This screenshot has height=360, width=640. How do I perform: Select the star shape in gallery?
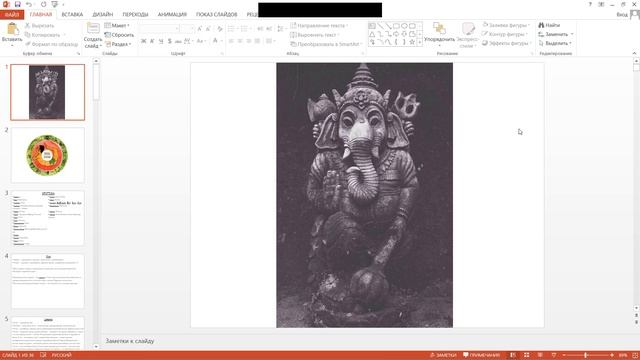[412, 42]
